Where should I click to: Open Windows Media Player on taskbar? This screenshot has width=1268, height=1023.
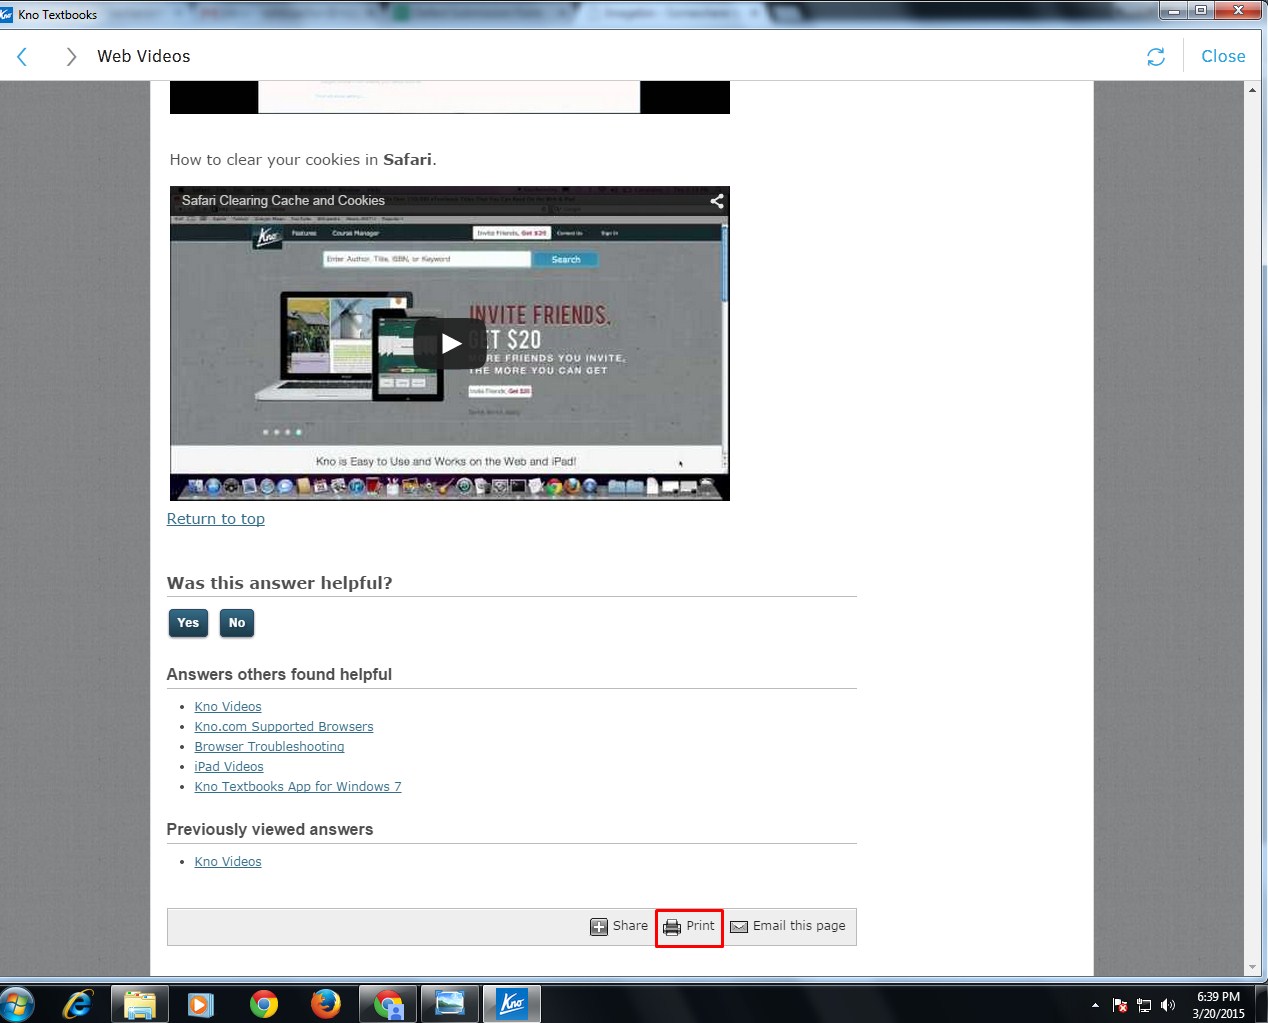point(201,1004)
